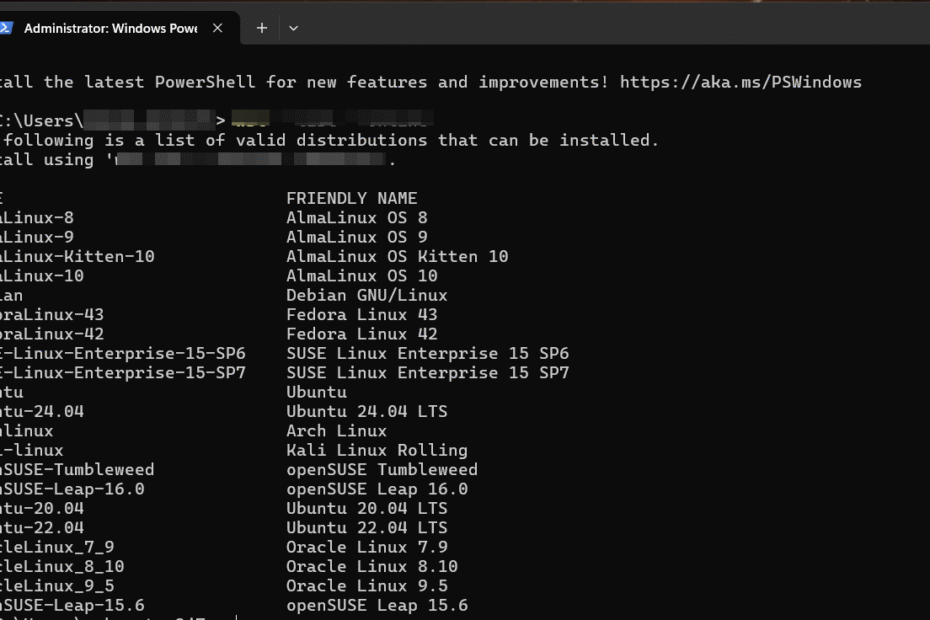Click the Ubuntu 22.04 LTS line
The width and height of the screenshot is (930, 620).
366,527
